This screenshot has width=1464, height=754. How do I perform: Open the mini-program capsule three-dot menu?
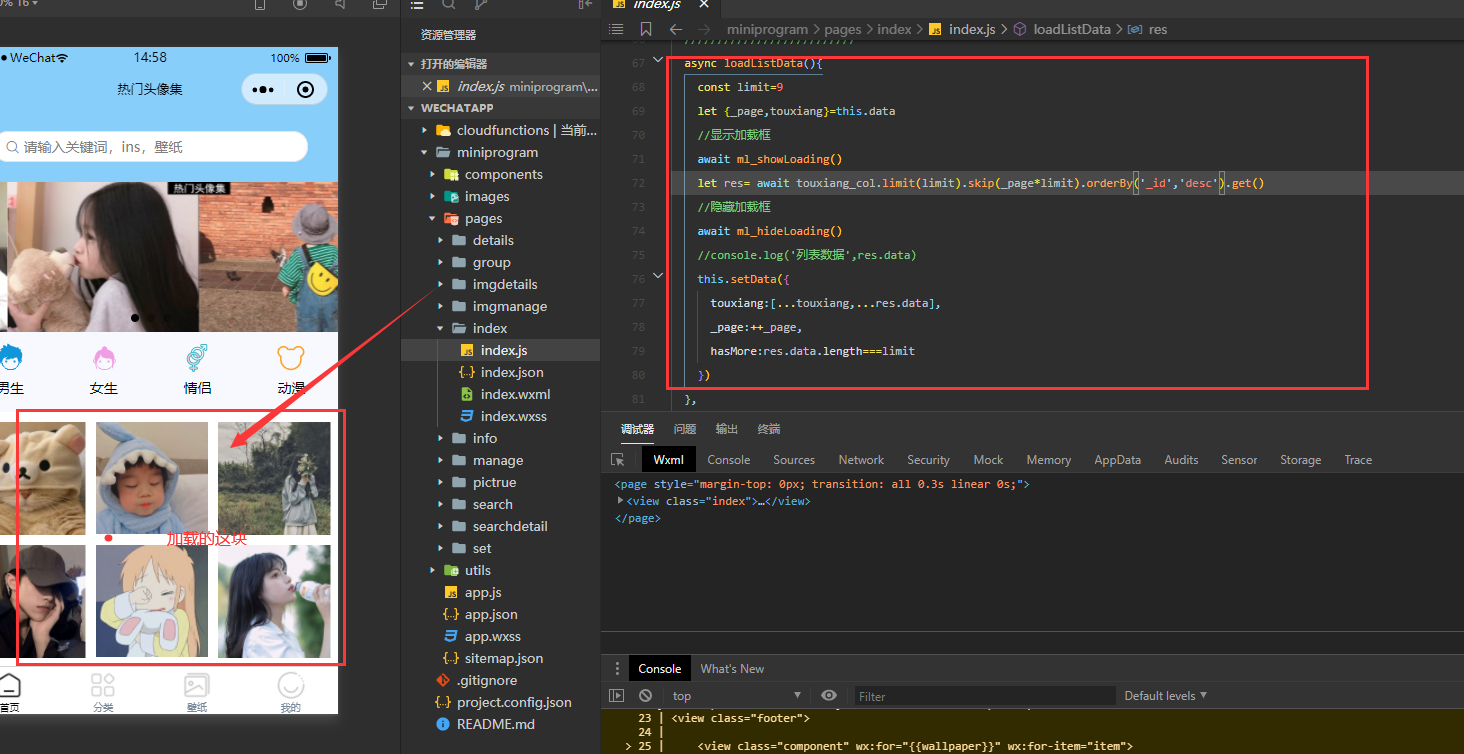click(263, 90)
